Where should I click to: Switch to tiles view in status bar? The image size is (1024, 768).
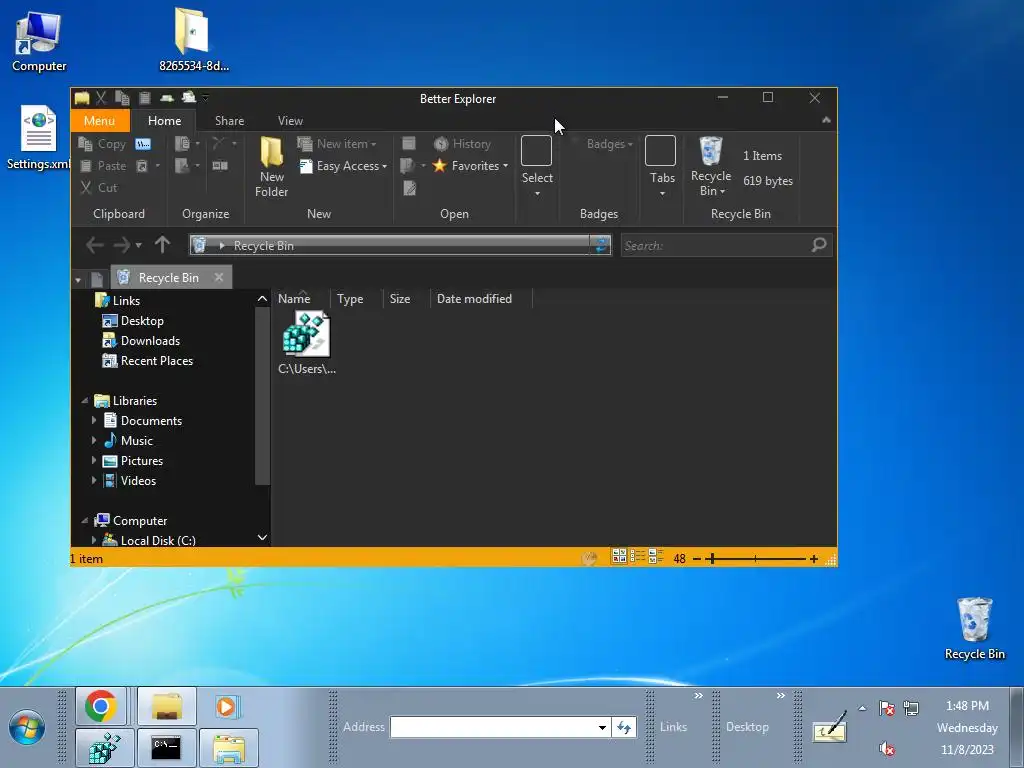click(x=656, y=556)
